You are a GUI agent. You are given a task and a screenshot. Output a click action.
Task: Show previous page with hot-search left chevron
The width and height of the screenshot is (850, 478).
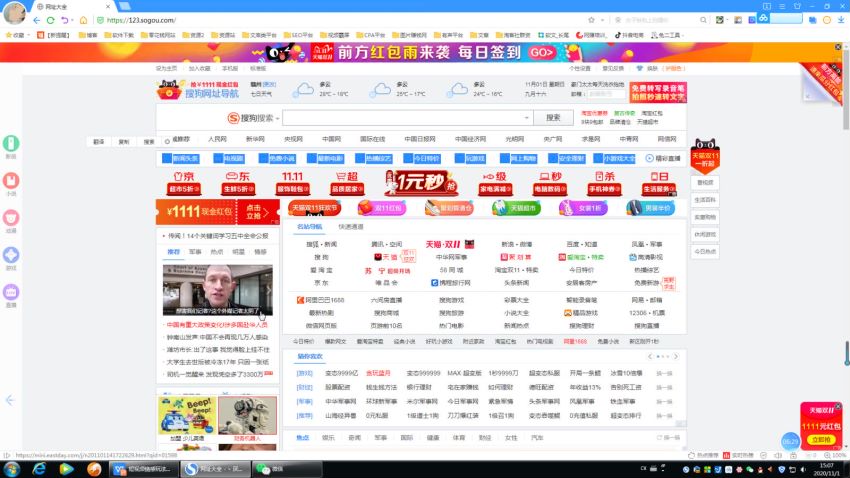click(650, 357)
